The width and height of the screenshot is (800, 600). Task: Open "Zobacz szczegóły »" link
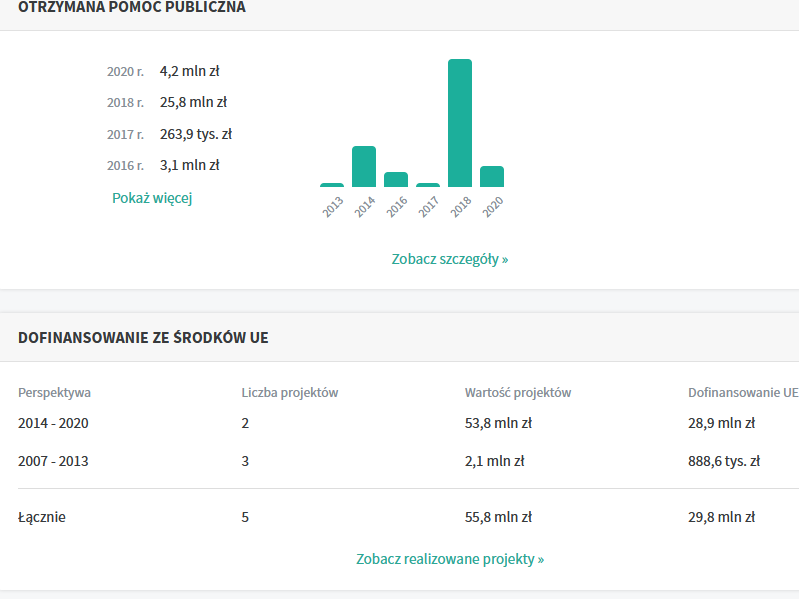[x=450, y=259]
